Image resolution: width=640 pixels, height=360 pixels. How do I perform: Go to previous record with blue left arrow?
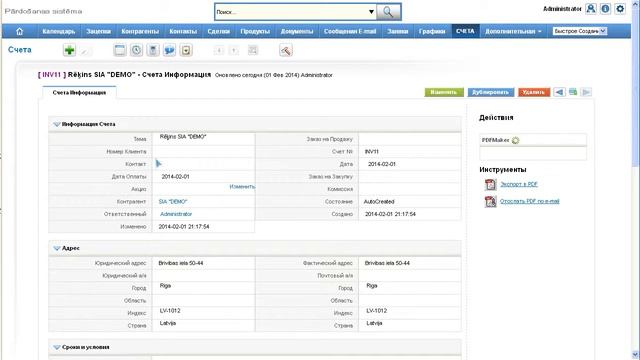point(559,92)
